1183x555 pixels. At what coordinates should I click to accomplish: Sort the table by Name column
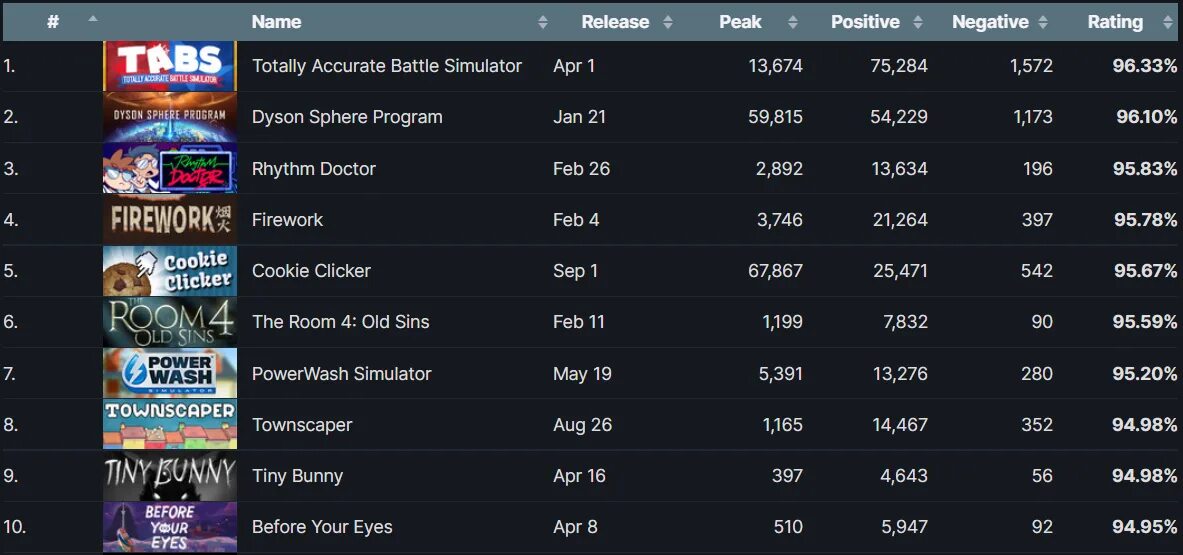277,22
